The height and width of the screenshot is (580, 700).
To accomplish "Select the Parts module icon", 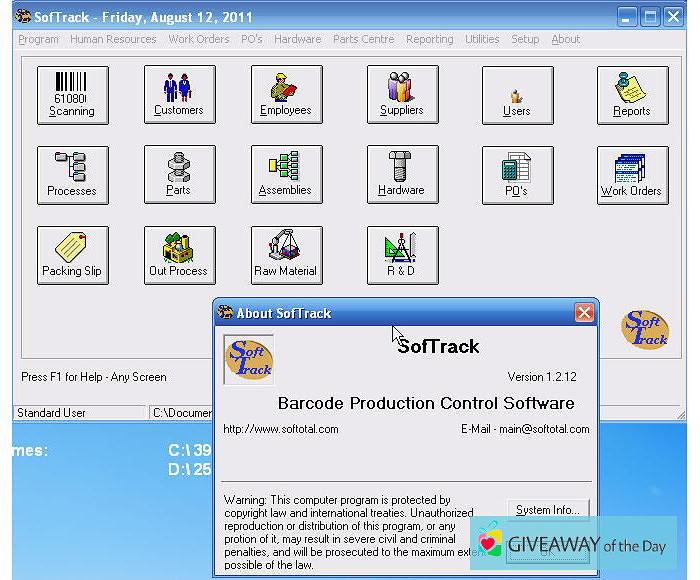I will tap(179, 175).
